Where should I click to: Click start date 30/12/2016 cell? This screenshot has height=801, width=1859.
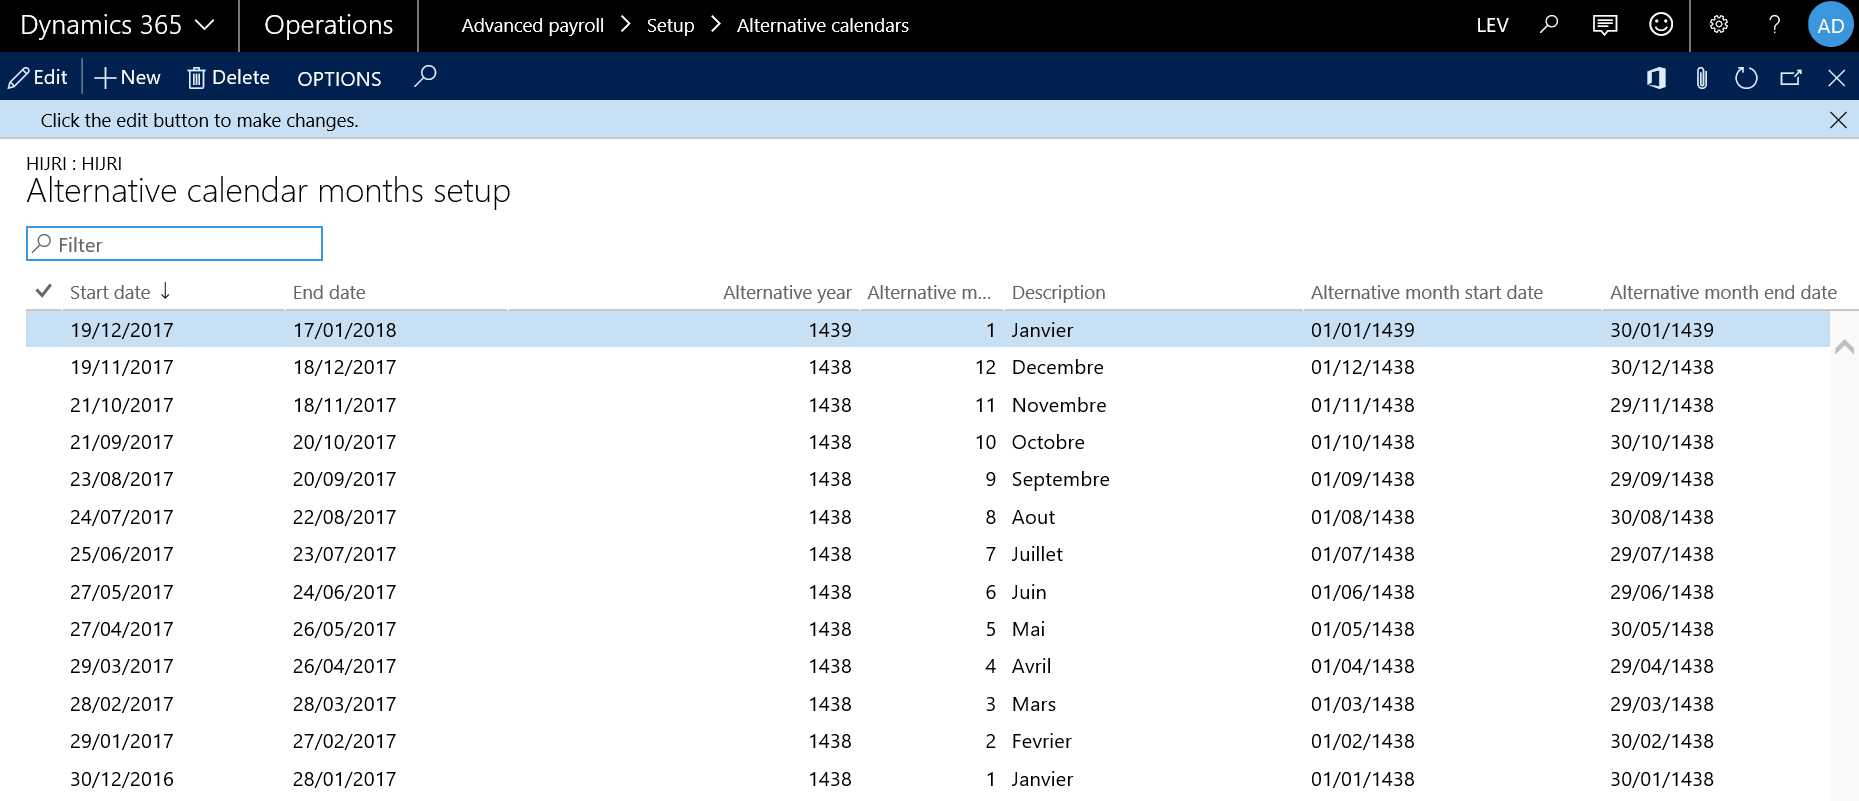click(x=122, y=779)
